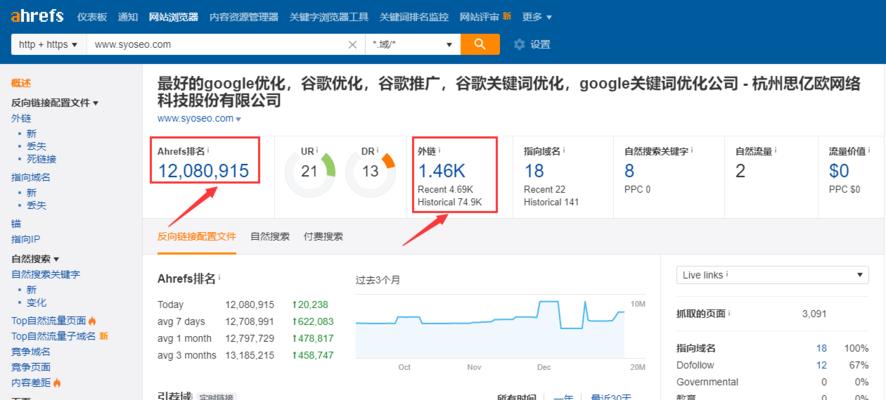Click 死链接 in the sidebar
Viewport: 886px width, 400px height.
(41, 159)
